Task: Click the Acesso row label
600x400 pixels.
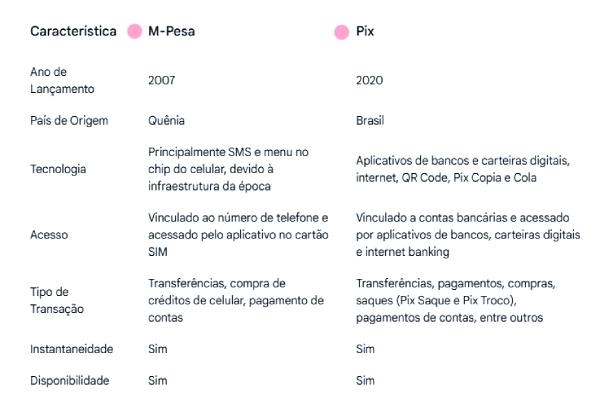Action: pyautogui.click(x=49, y=235)
